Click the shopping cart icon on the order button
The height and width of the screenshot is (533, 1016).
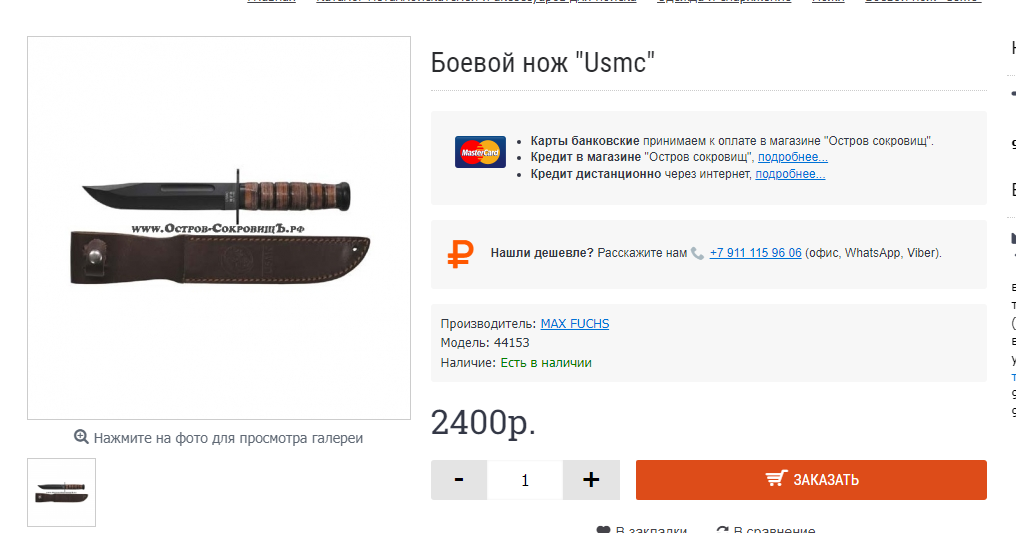coord(776,479)
